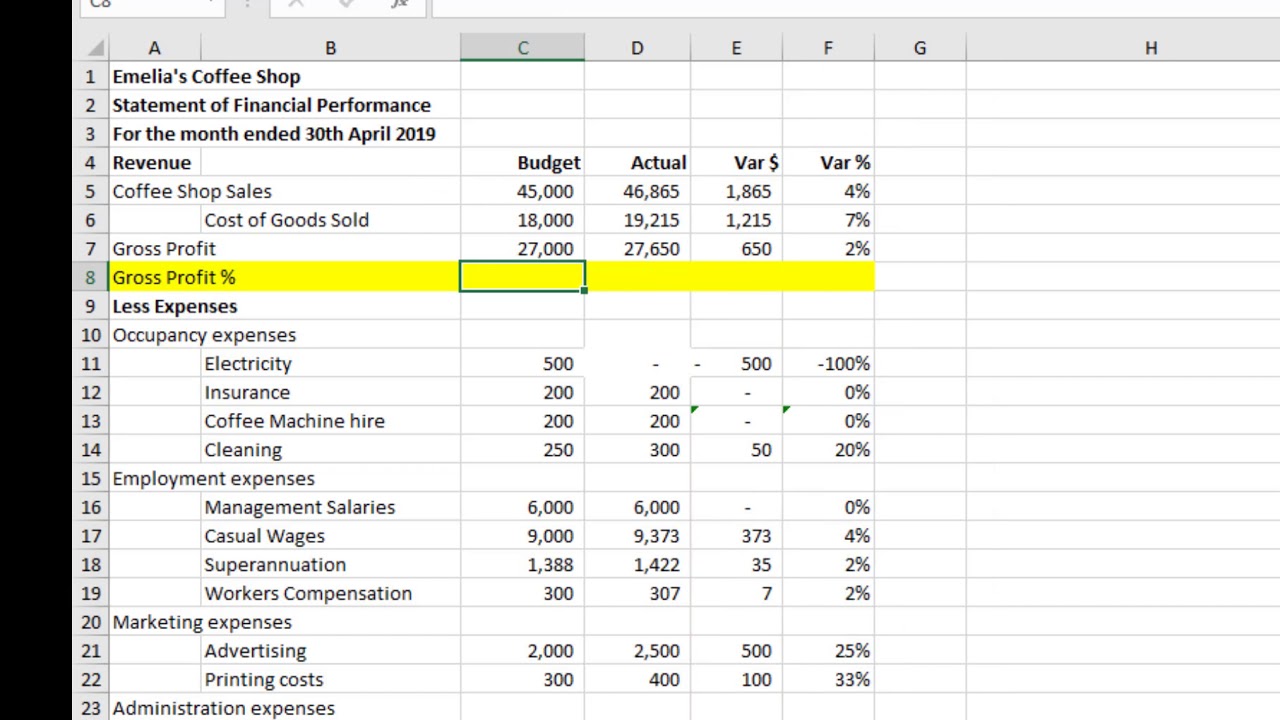This screenshot has width=1280, height=720.
Task: Click the "Employment expenses" cell
Action: point(213,478)
